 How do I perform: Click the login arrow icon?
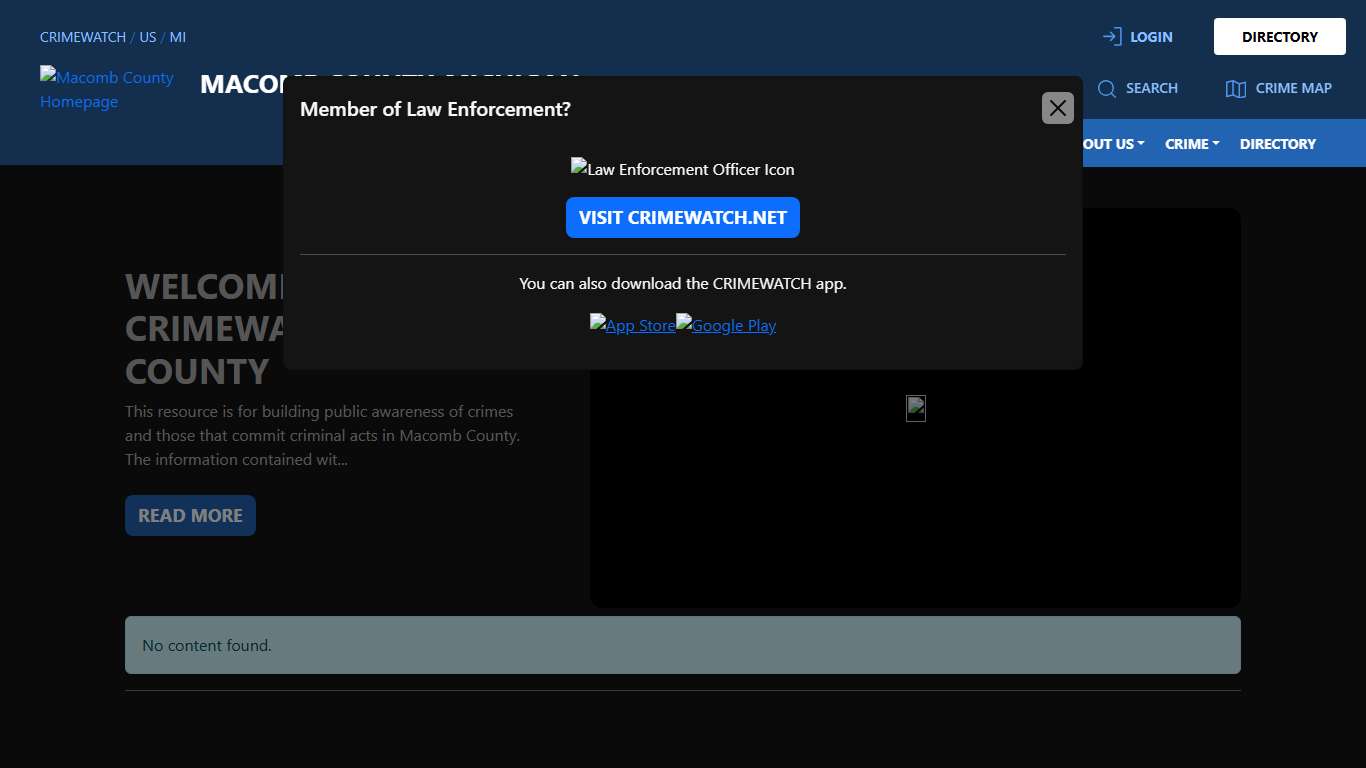pos(1111,37)
